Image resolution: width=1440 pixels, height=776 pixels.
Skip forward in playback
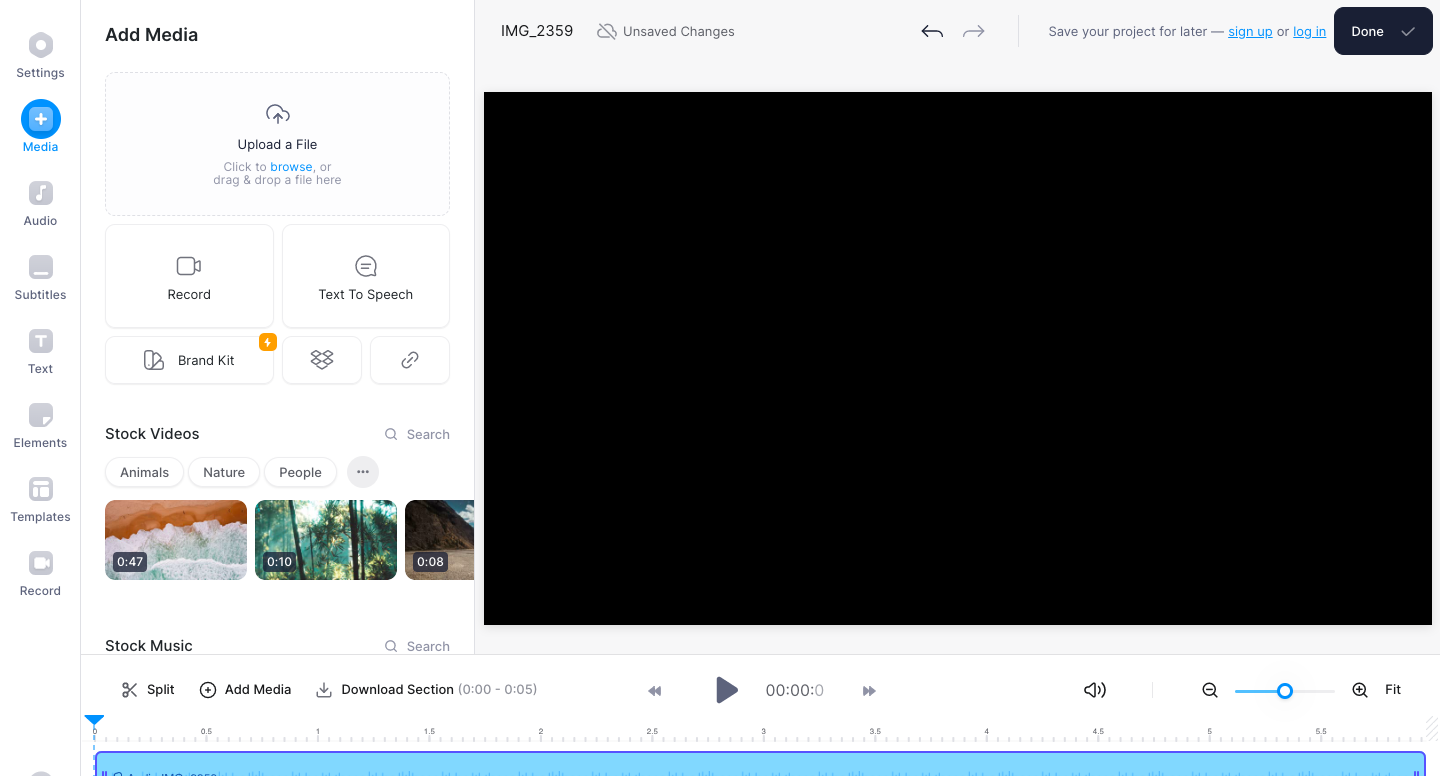pos(869,691)
